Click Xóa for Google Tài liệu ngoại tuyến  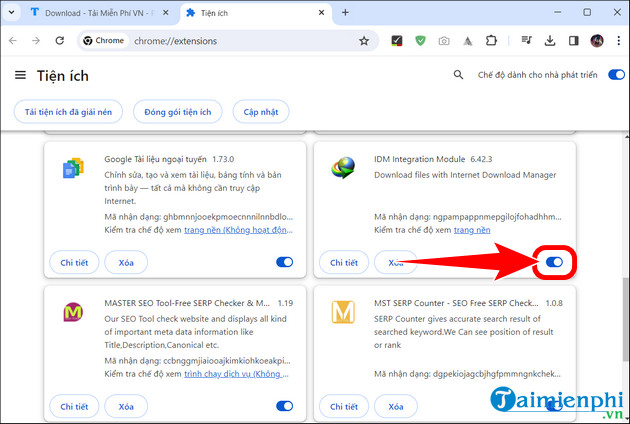pyautogui.click(x=126, y=262)
